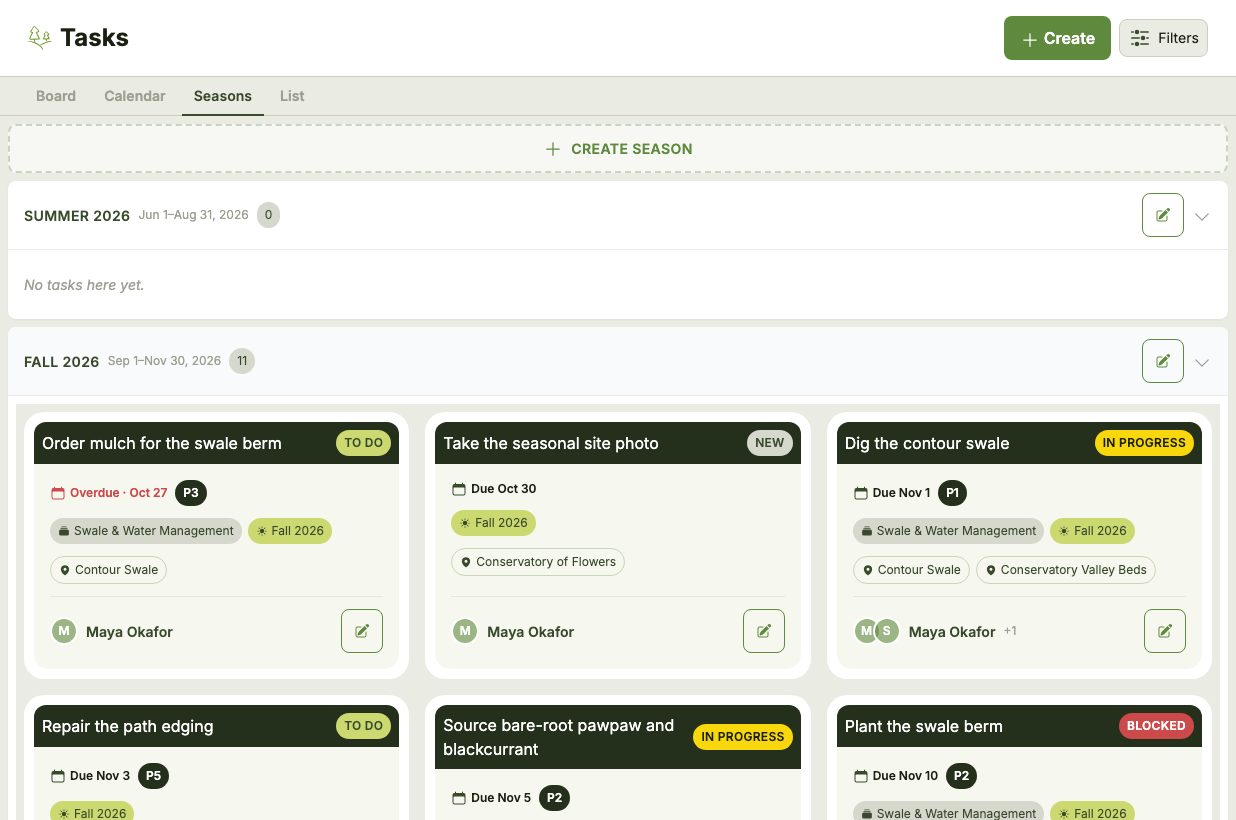1236x820 pixels.
Task: Click the P2 badge beside Due Nov 10
Action: 961,776
